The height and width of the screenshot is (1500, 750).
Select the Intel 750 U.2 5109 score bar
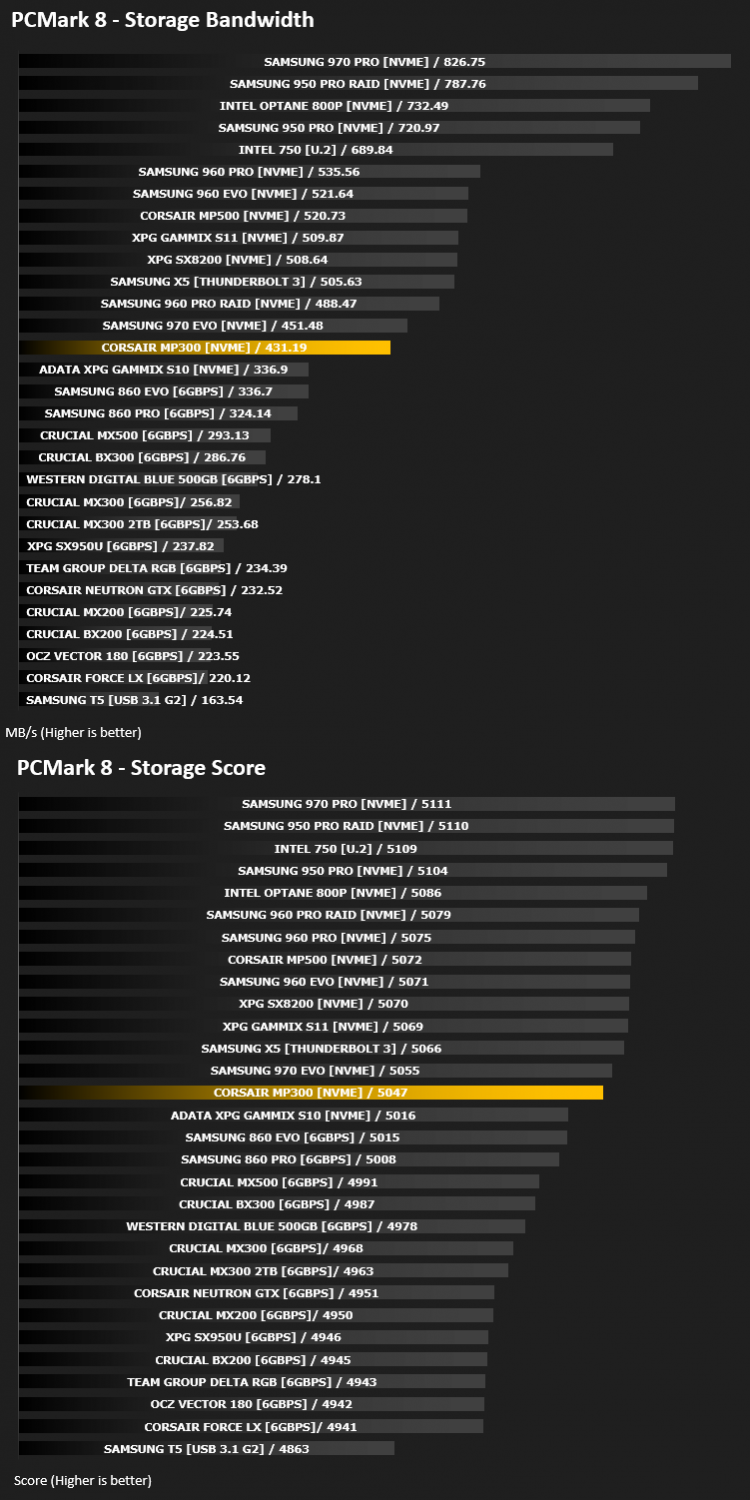tap(346, 847)
